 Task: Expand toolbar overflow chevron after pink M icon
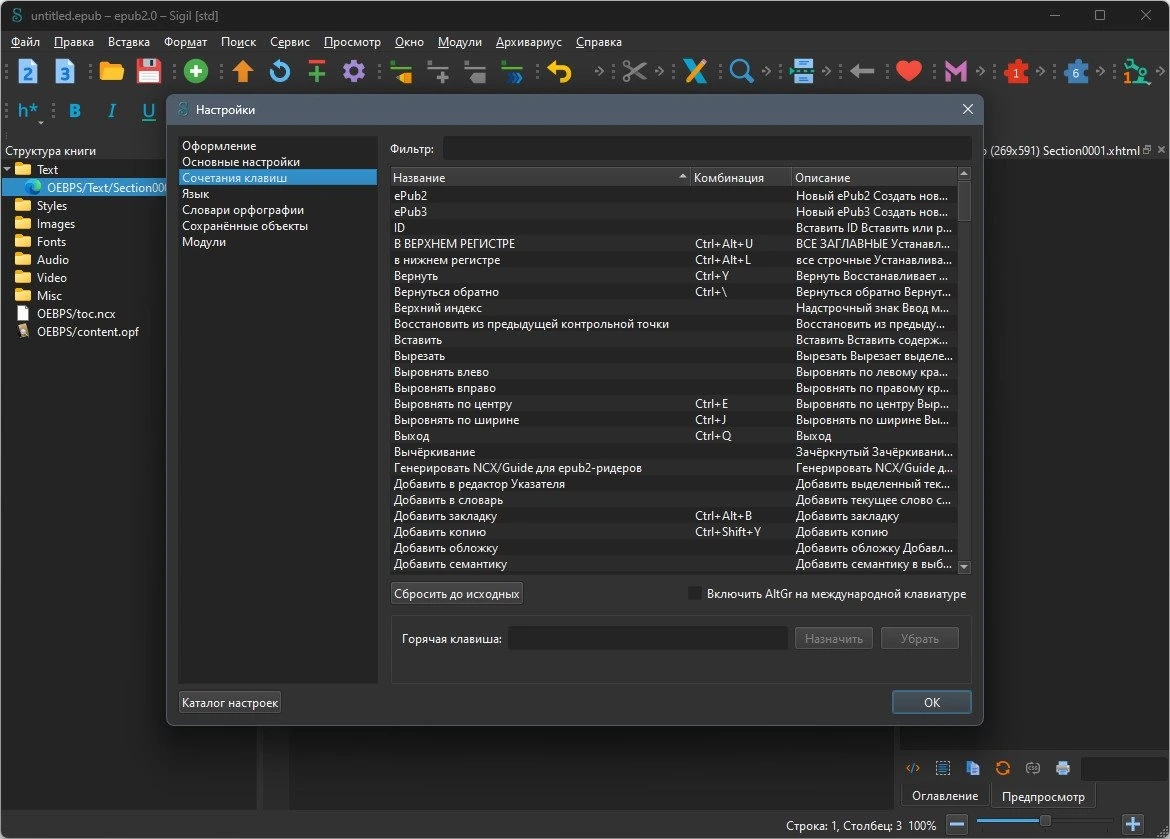980,72
